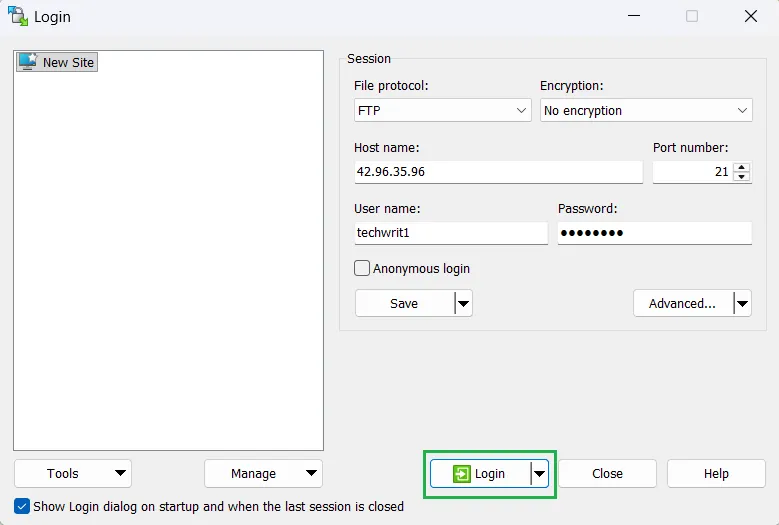
Task: Click the Password field
Action: click(x=654, y=233)
